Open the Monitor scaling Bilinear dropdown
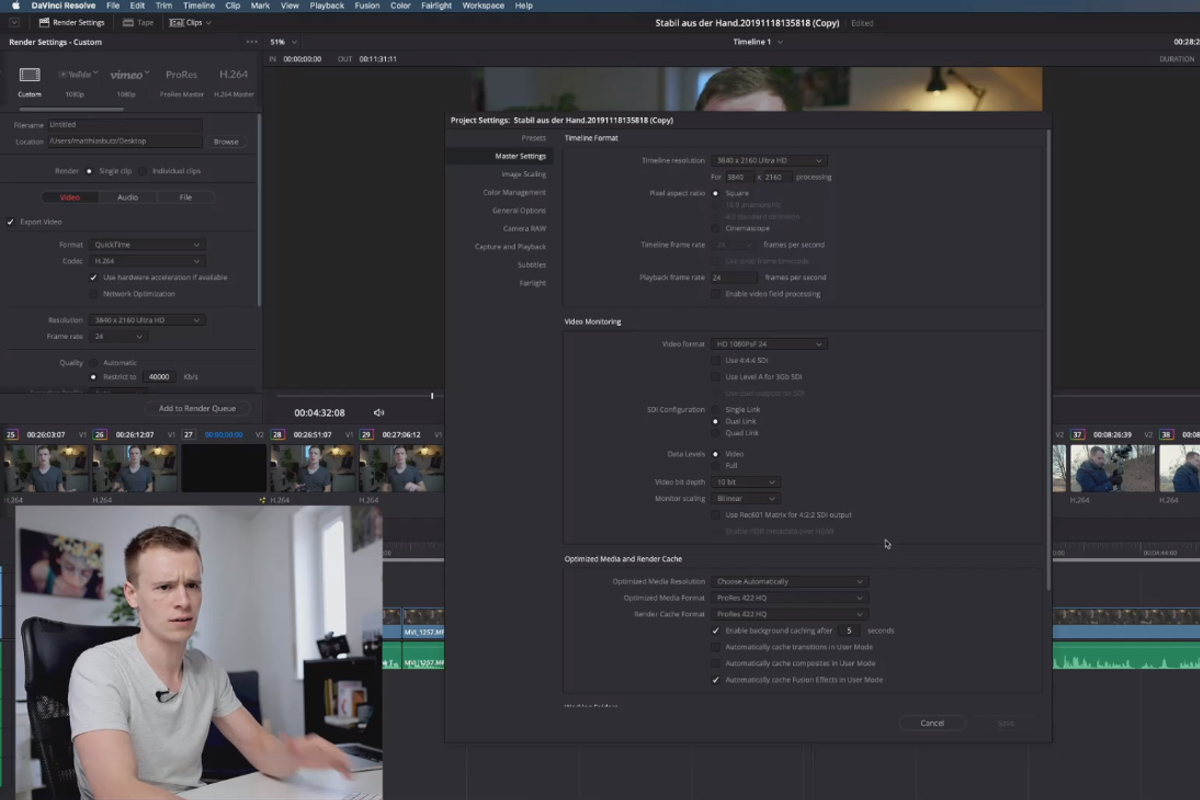 [745, 498]
